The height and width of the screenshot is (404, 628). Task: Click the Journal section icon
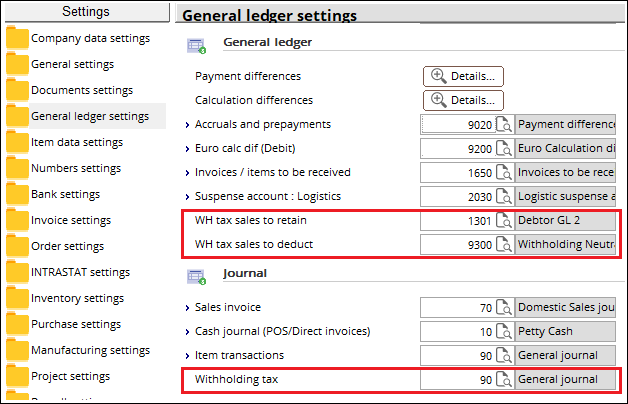coord(196,277)
